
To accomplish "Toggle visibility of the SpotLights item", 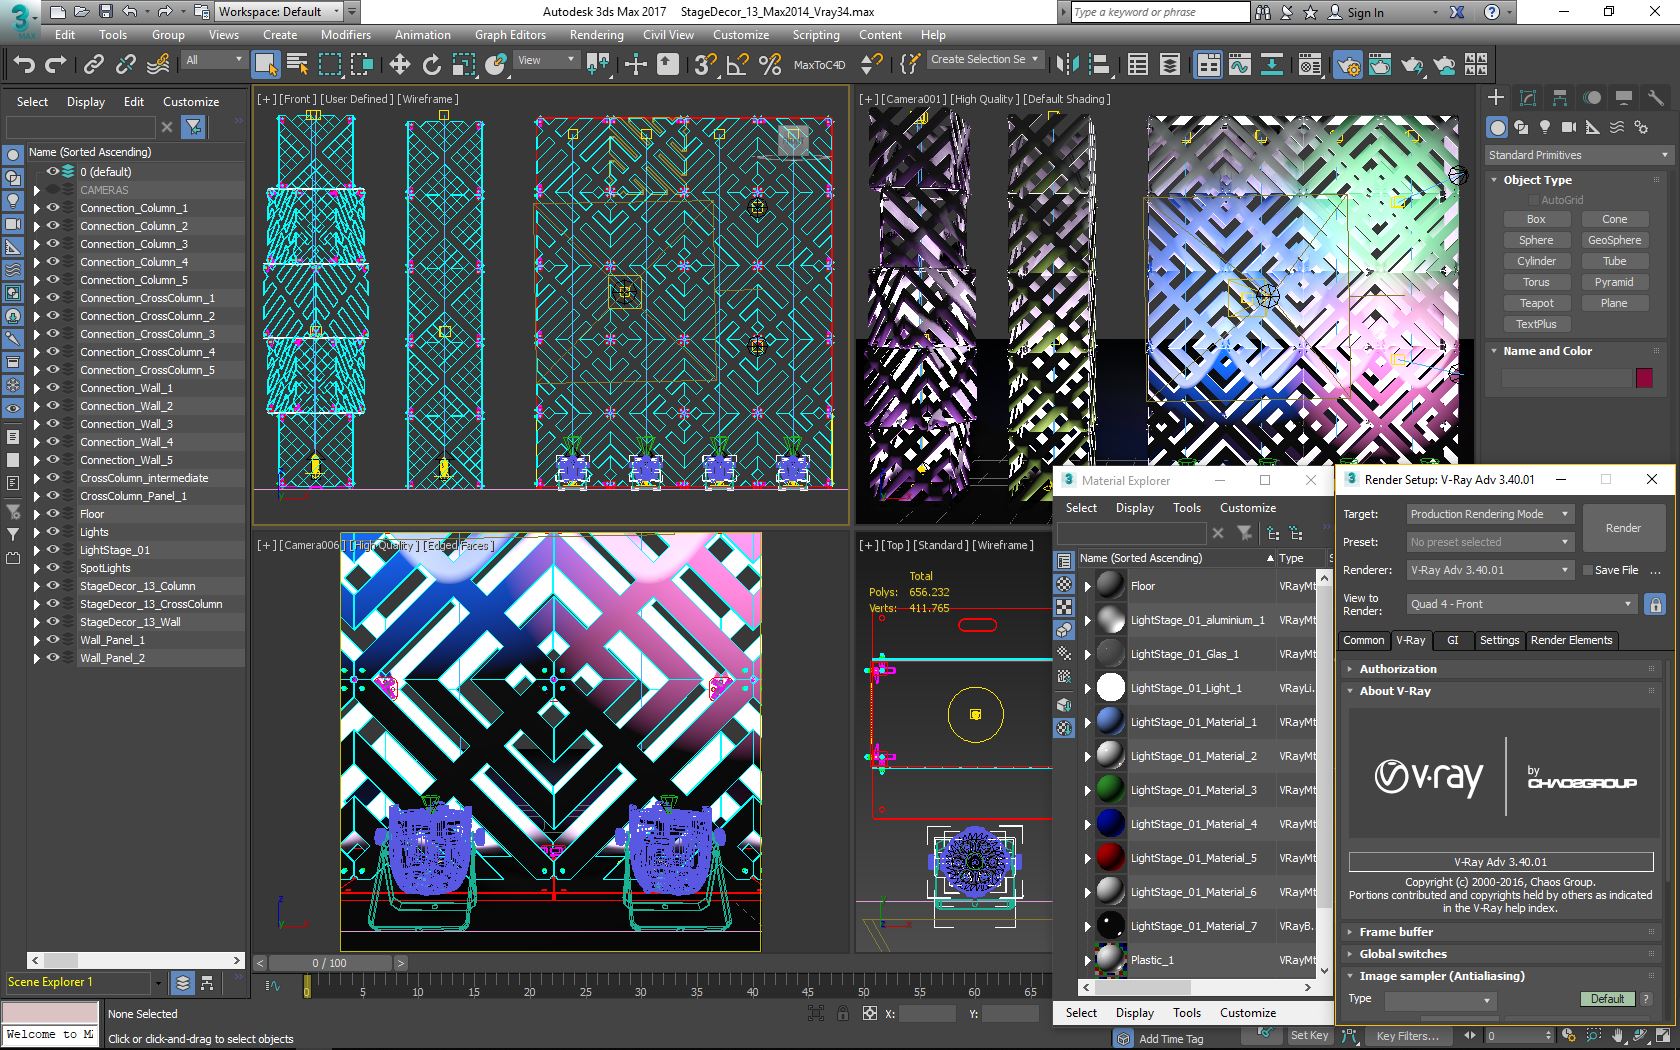I will click(x=54, y=568).
